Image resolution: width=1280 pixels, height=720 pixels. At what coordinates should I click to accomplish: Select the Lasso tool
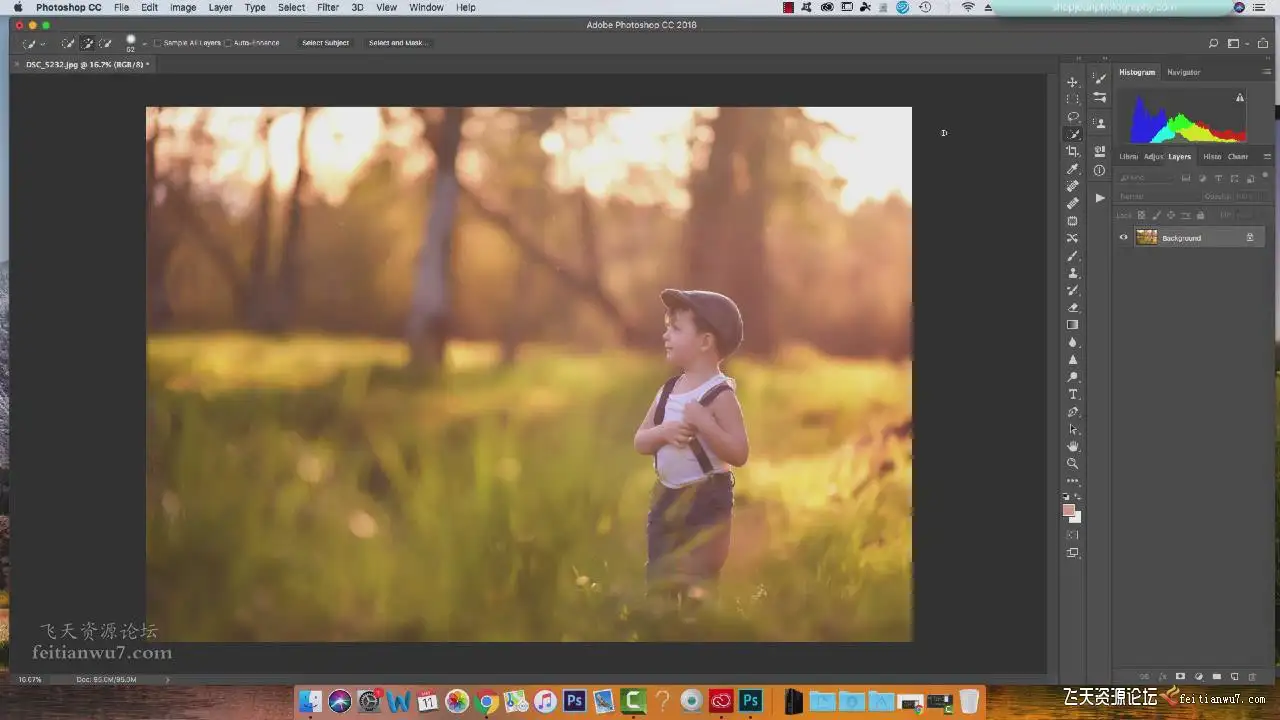1073,116
